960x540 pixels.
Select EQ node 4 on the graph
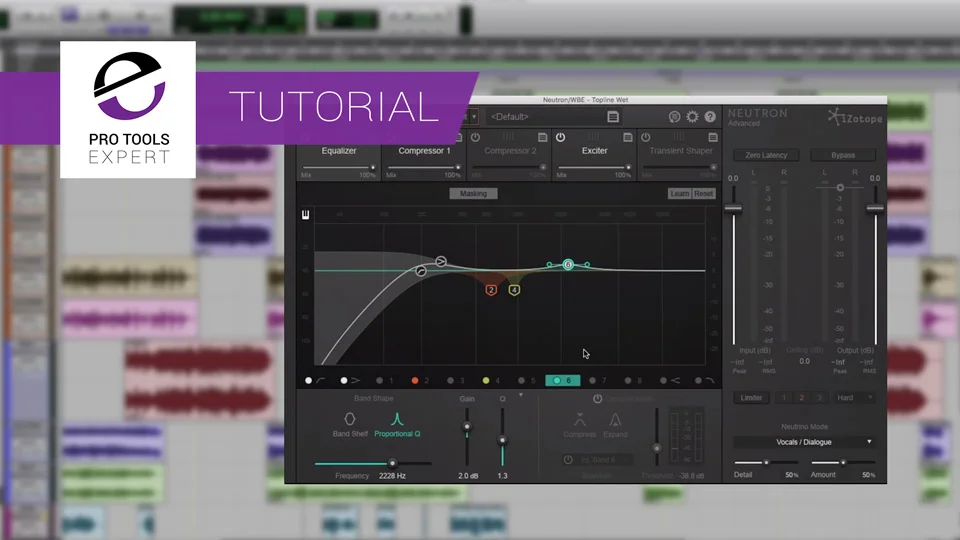point(514,290)
